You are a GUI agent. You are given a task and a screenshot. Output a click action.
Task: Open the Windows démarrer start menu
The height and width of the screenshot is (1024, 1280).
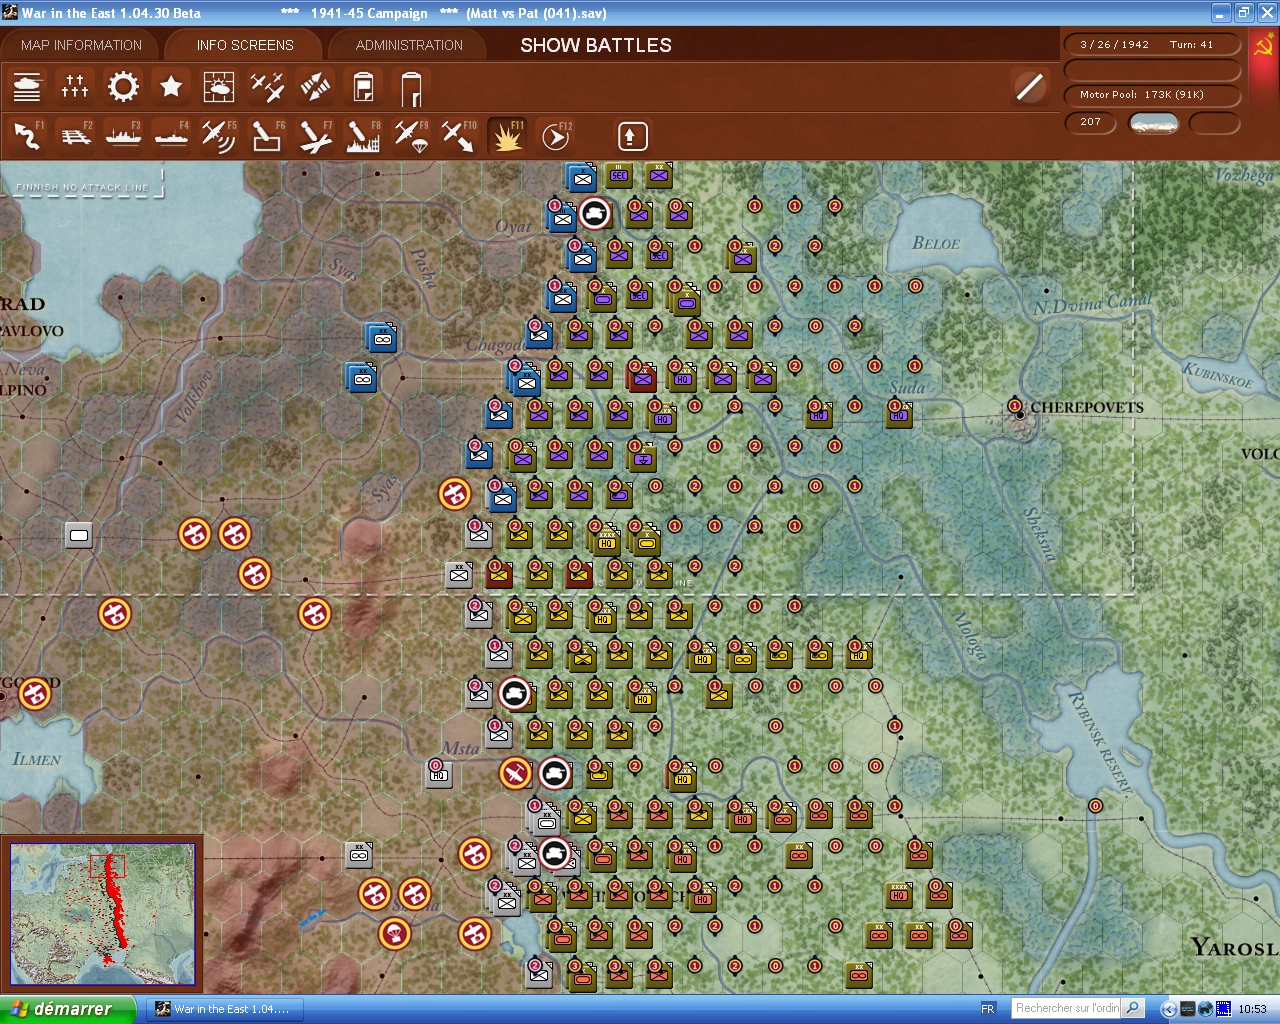point(67,1009)
